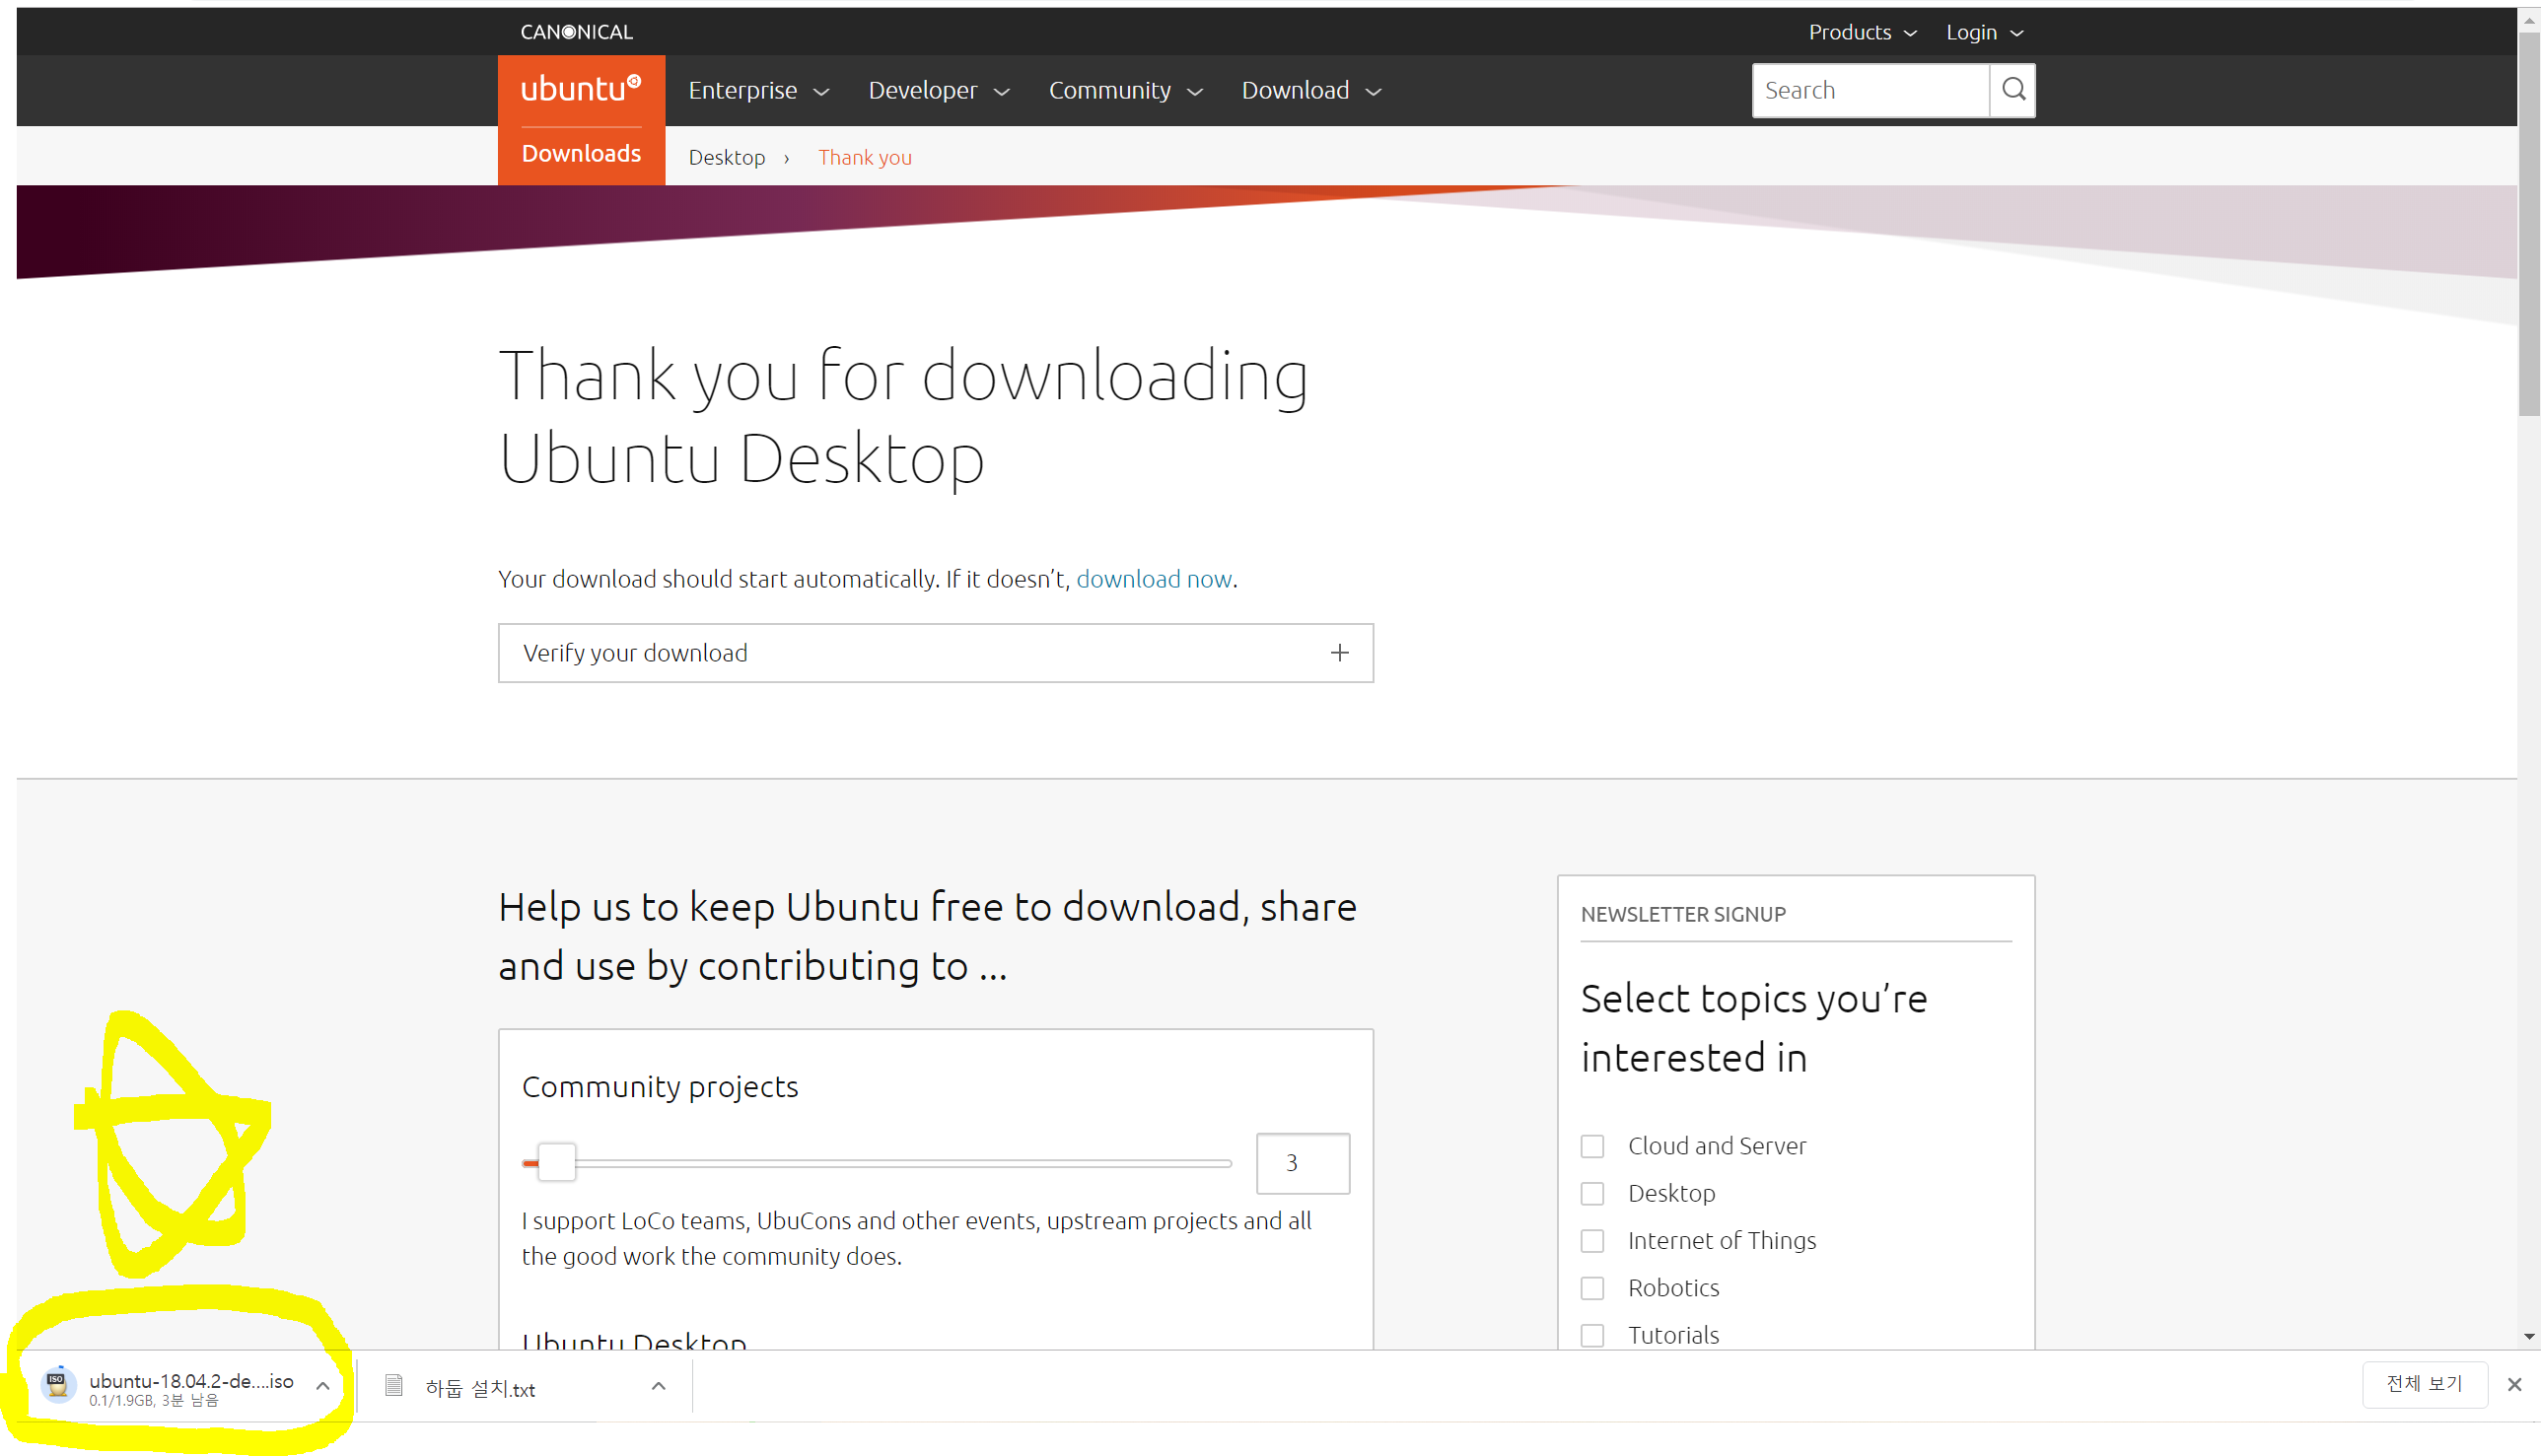Click the plus icon on Verify your download

(1339, 653)
